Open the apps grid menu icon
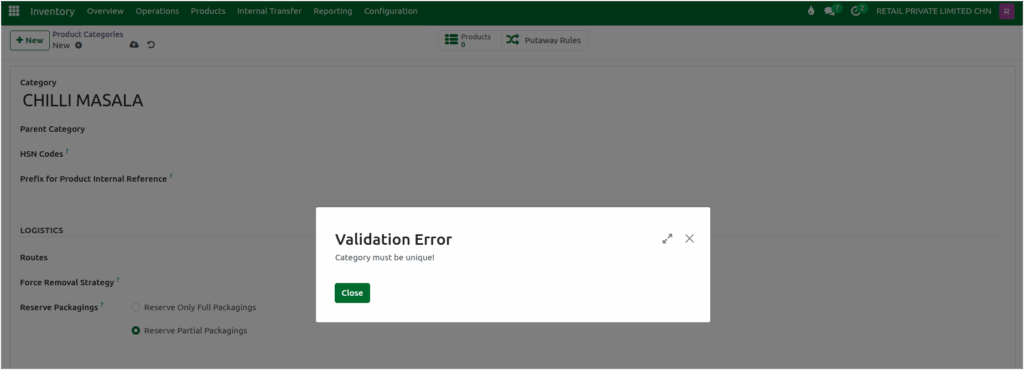Screen dimensions: 1024x370 point(14,11)
